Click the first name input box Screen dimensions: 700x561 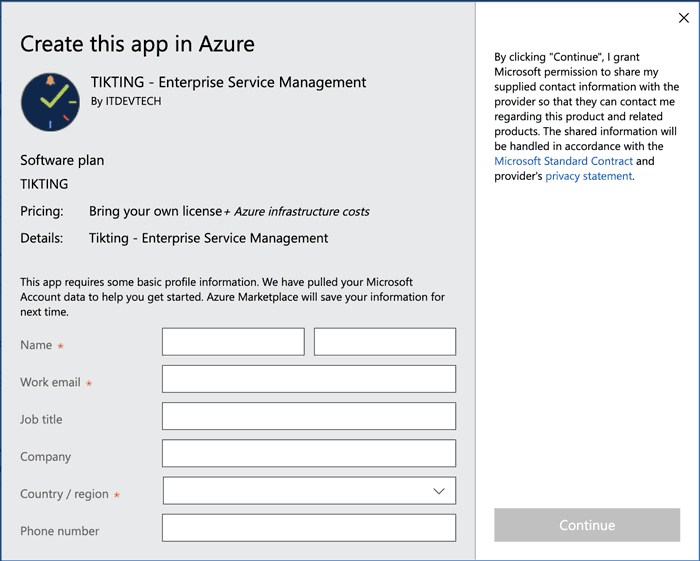pos(233,342)
